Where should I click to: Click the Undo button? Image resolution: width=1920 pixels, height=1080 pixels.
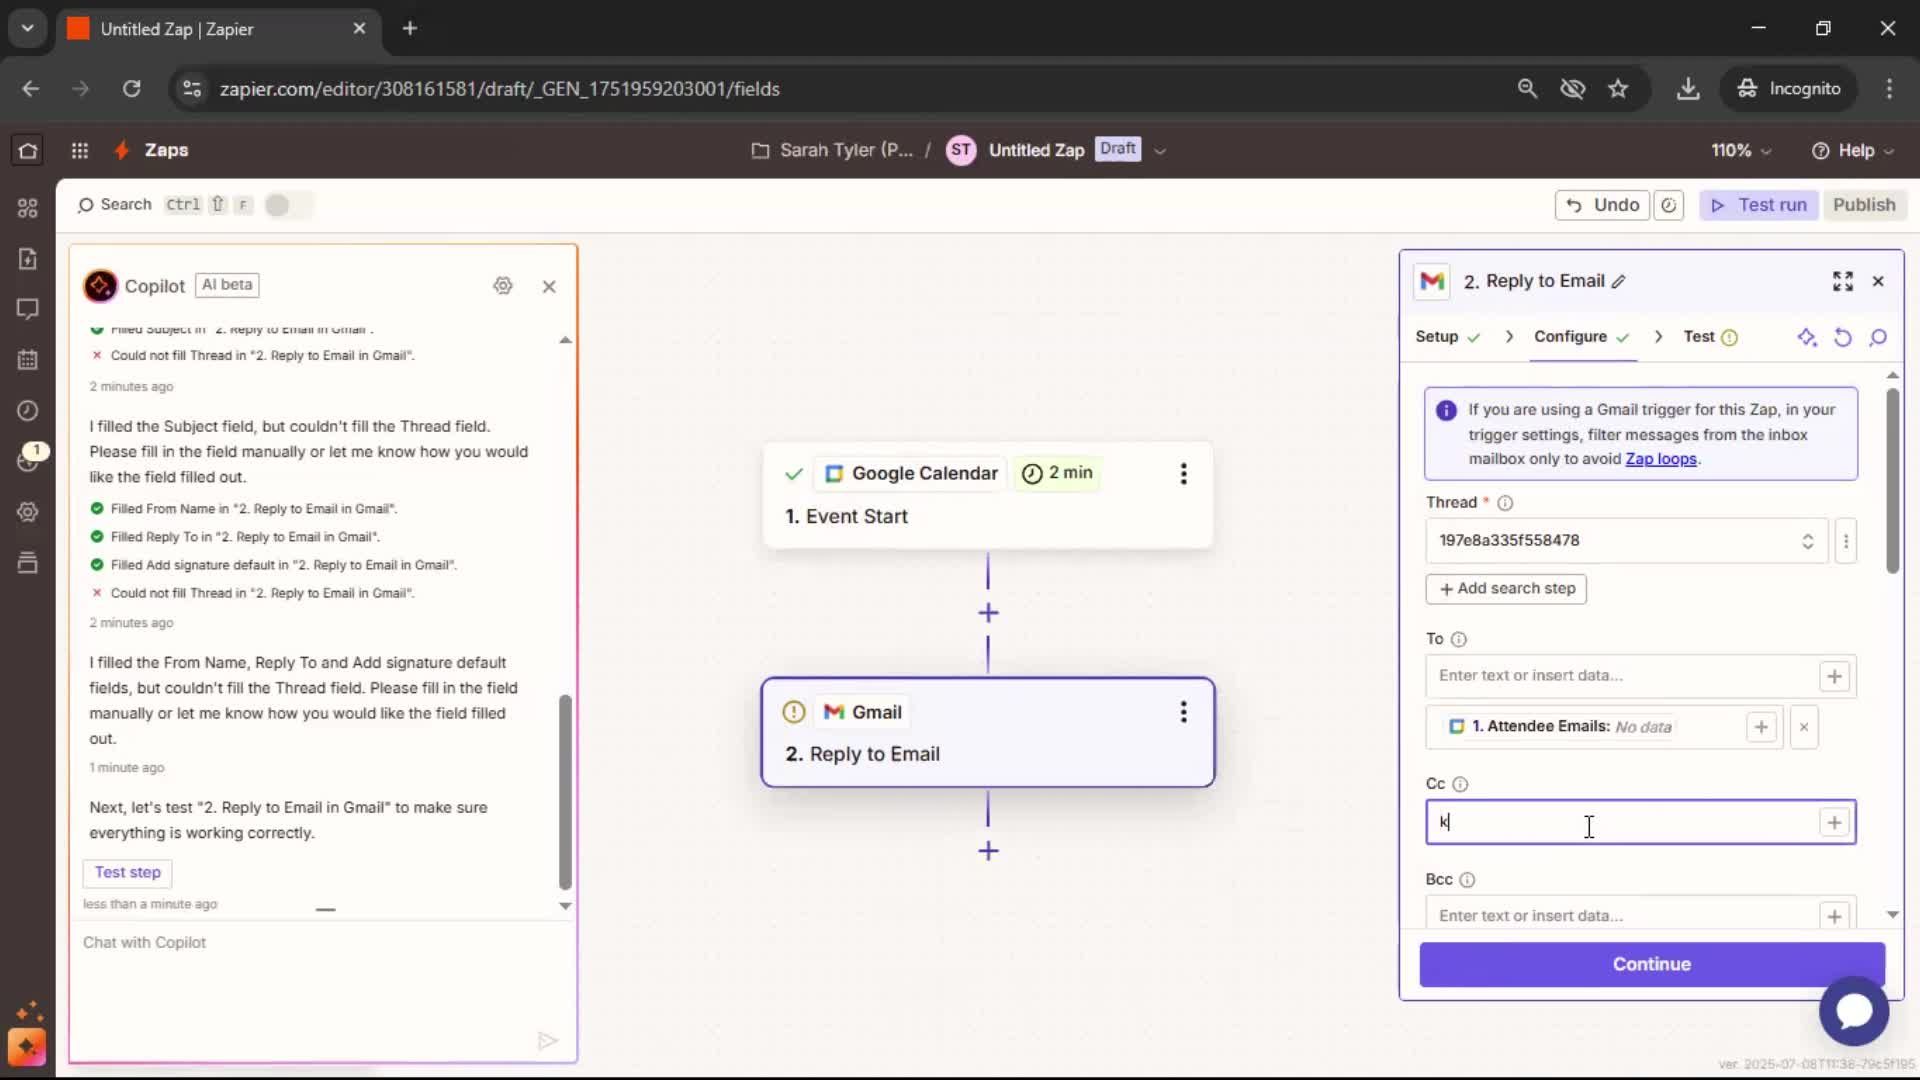click(1602, 205)
